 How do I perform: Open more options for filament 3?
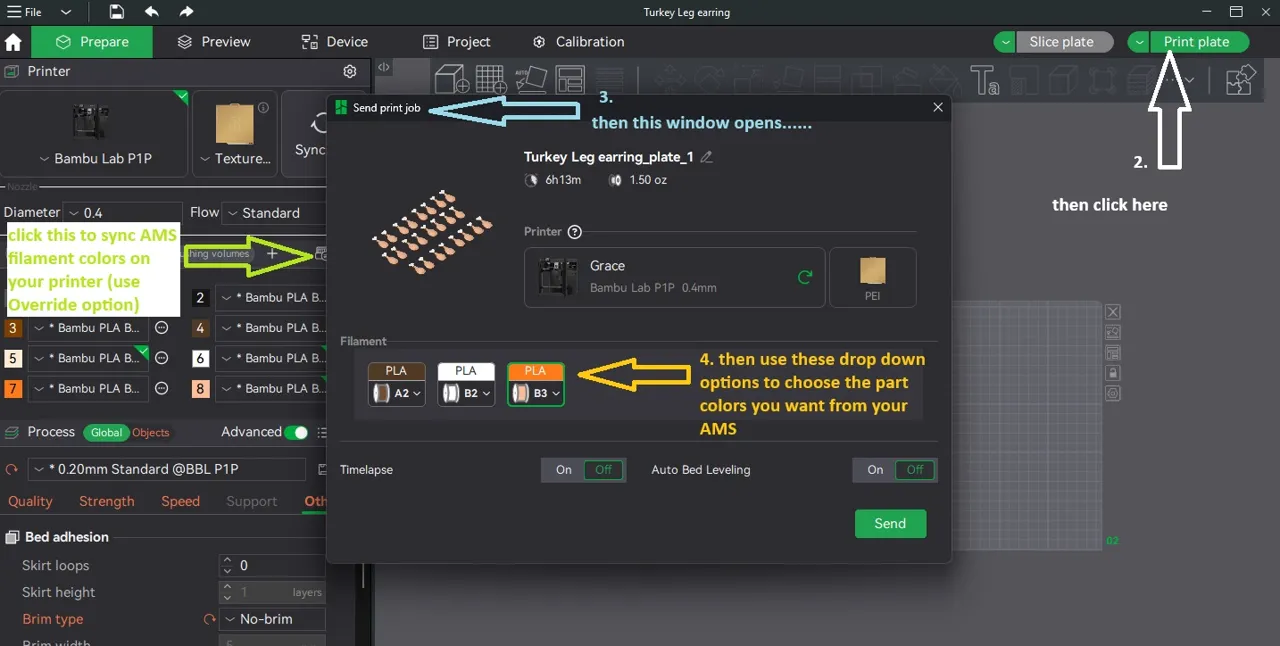pyautogui.click(x=161, y=328)
